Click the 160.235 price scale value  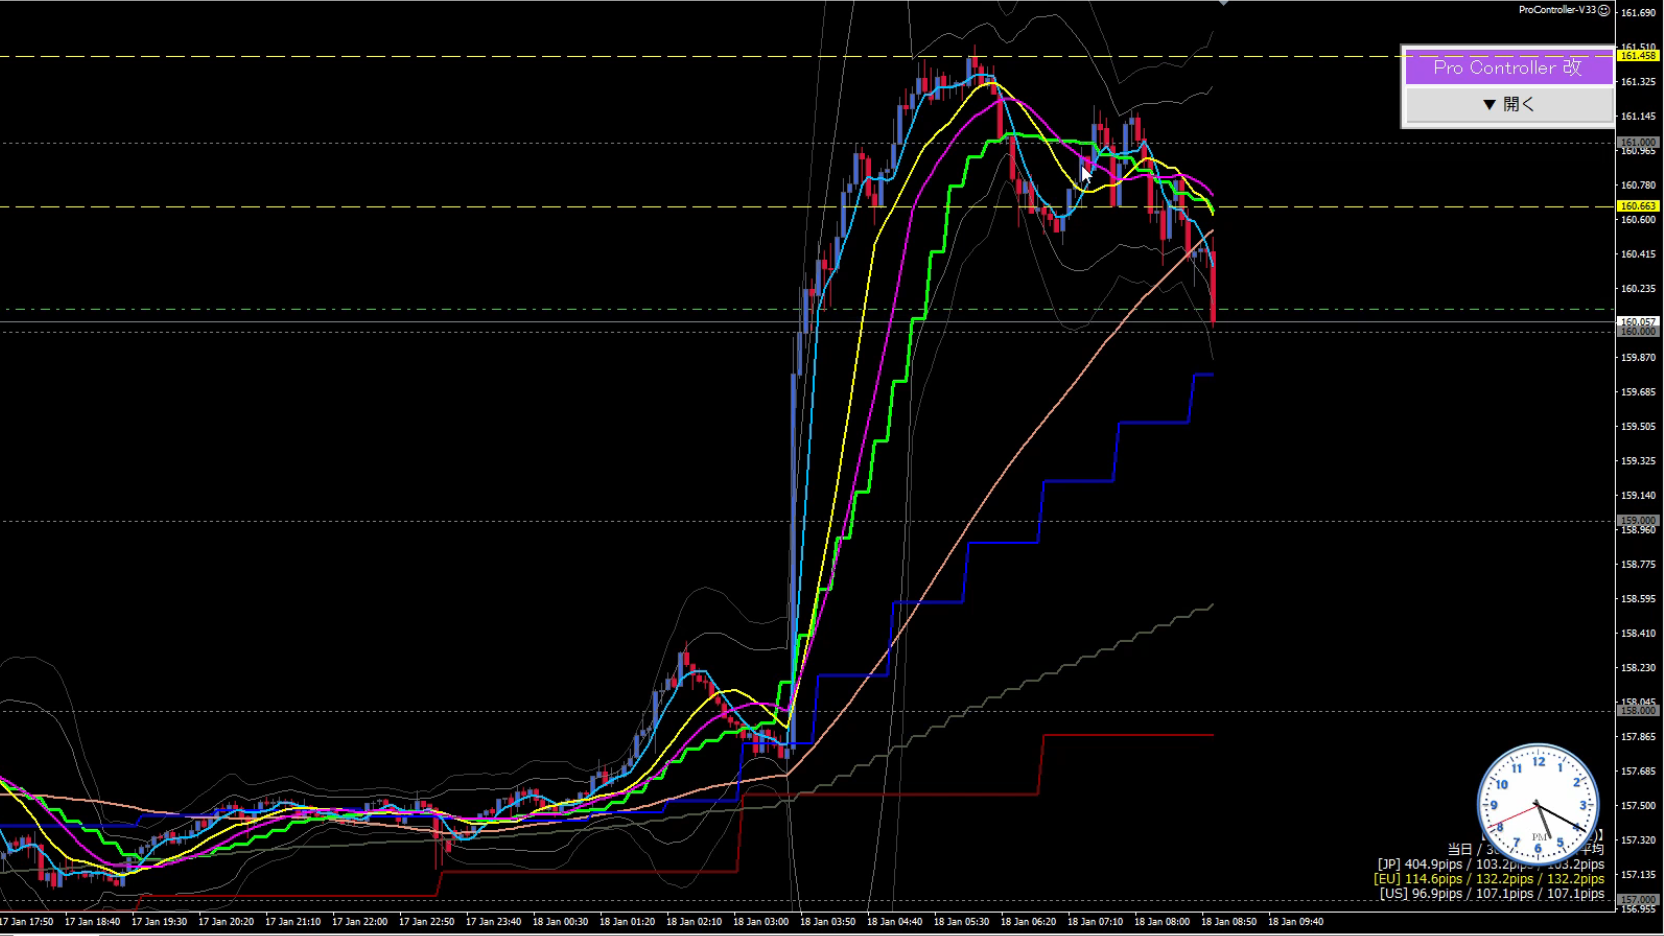click(1638, 289)
